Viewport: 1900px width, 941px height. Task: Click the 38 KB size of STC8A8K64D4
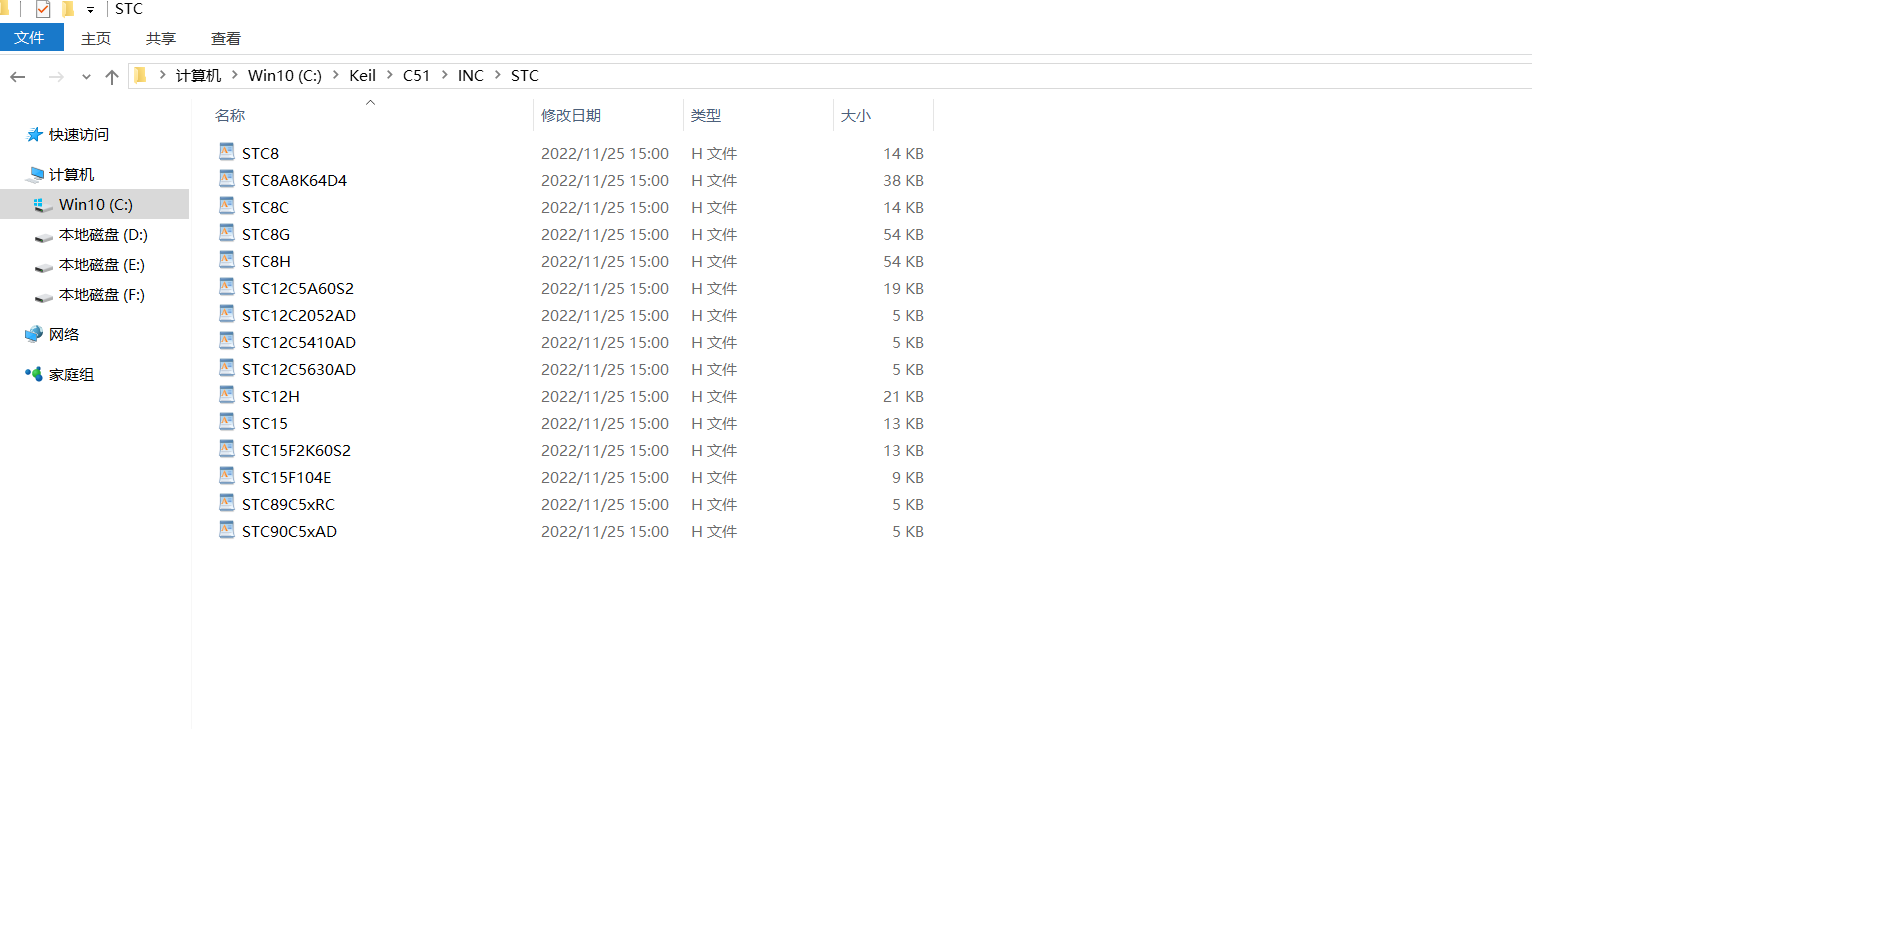point(903,180)
